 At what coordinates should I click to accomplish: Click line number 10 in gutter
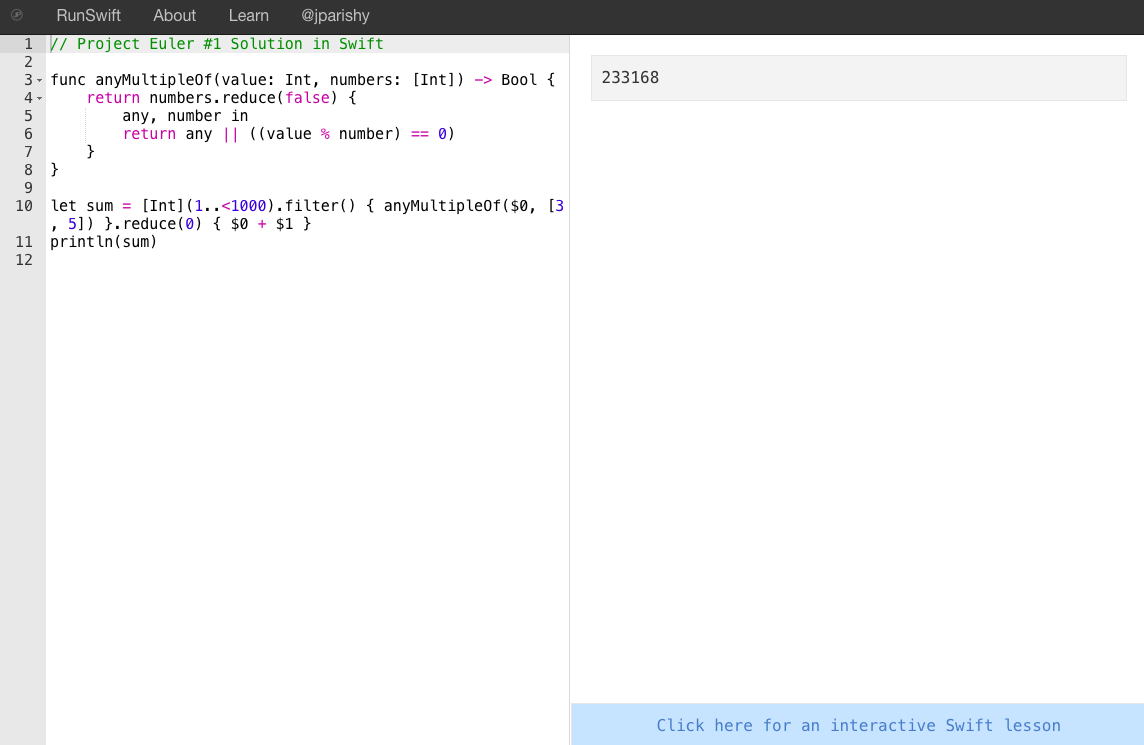(x=24, y=206)
